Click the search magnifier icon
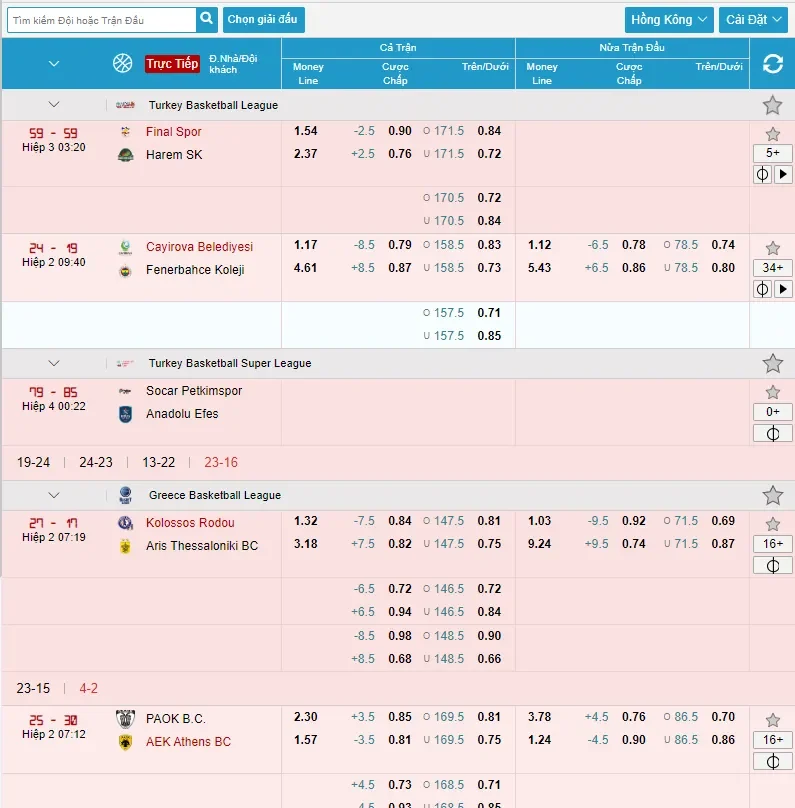The width and height of the screenshot is (795, 808). (x=207, y=20)
